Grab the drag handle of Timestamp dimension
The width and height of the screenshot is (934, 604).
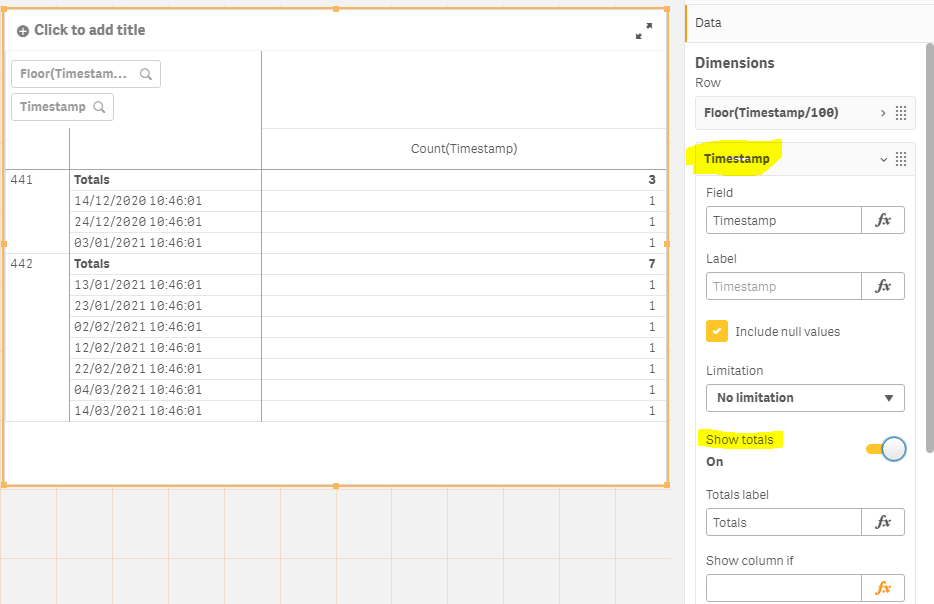(x=900, y=159)
